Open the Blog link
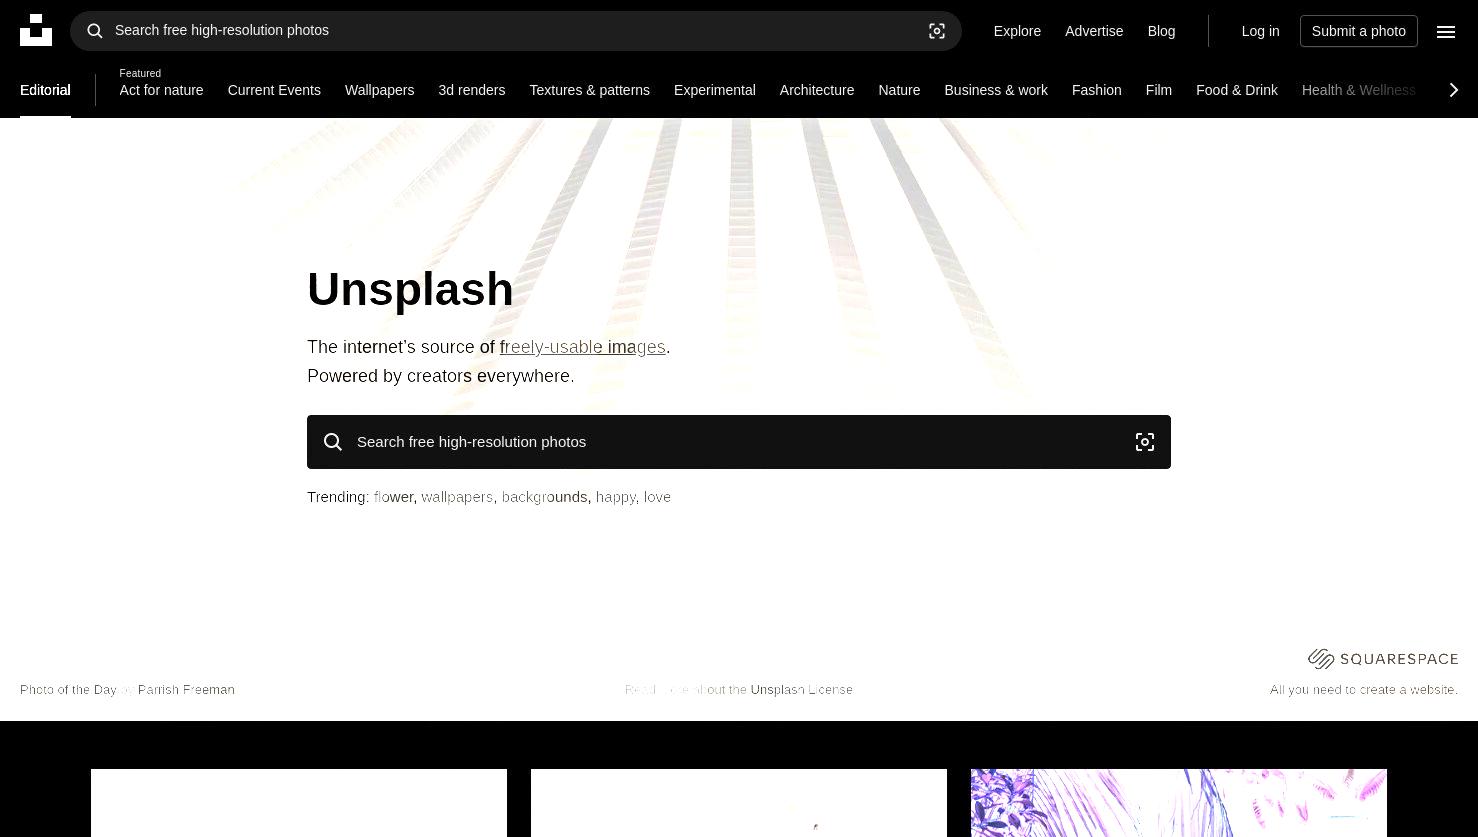 (x=1161, y=31)
